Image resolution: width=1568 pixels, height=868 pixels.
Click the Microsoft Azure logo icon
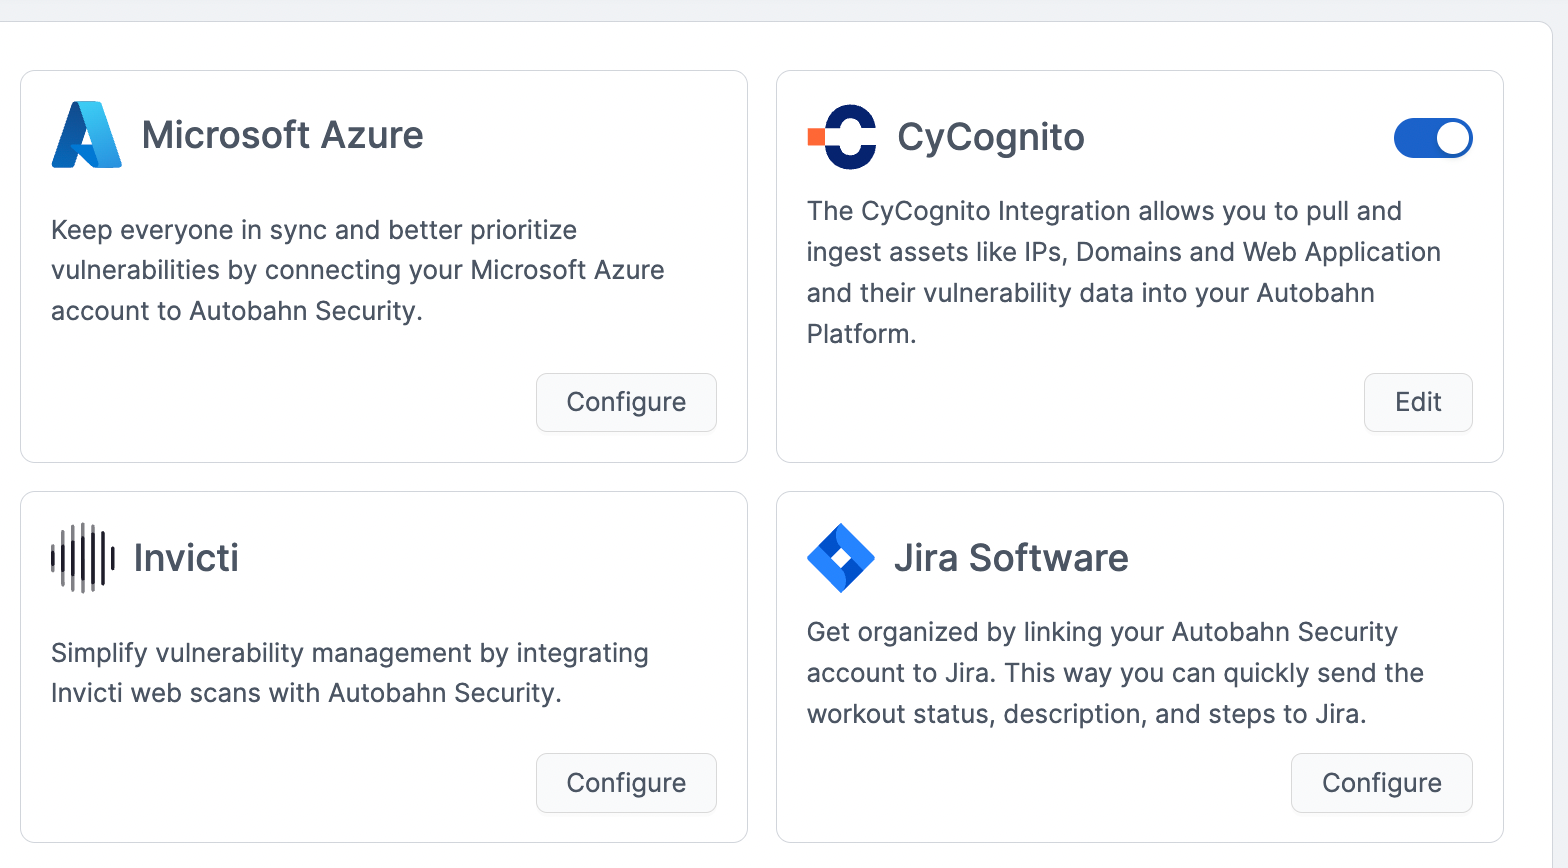pyautogui.click(x=87, y=134)
